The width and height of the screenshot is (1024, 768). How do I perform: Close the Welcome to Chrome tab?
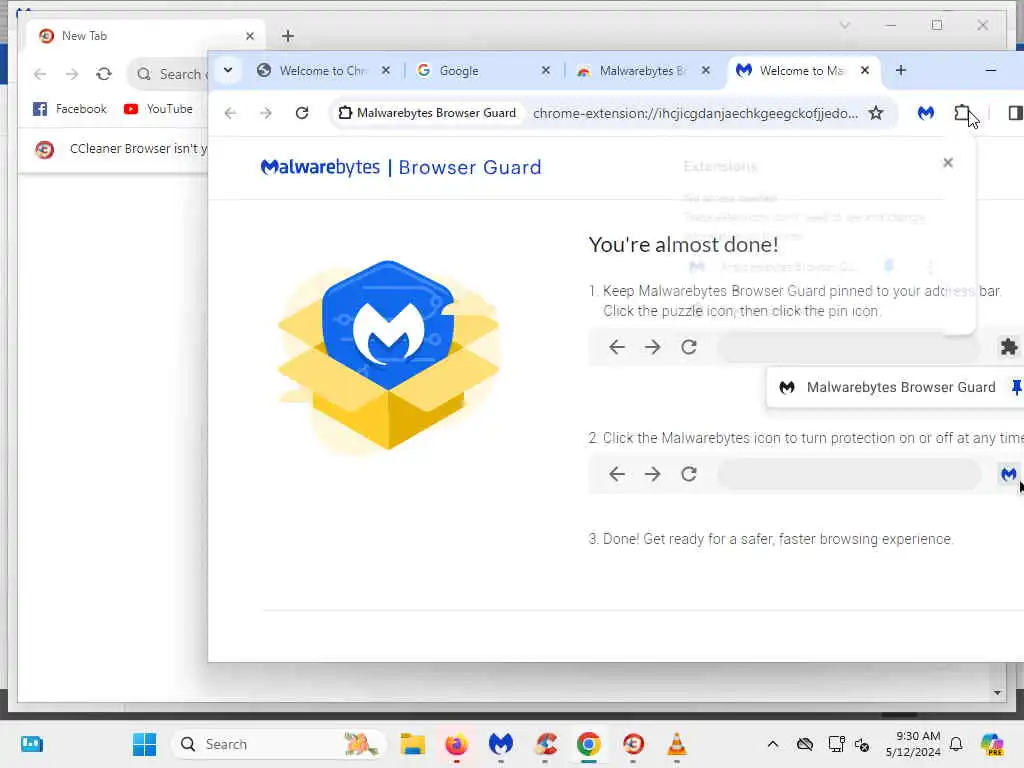(386, 70)
